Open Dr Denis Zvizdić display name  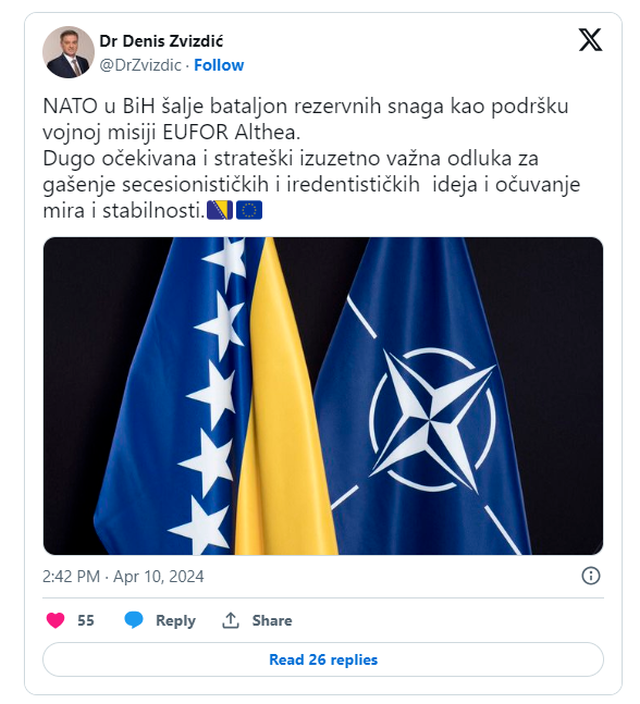161,41
